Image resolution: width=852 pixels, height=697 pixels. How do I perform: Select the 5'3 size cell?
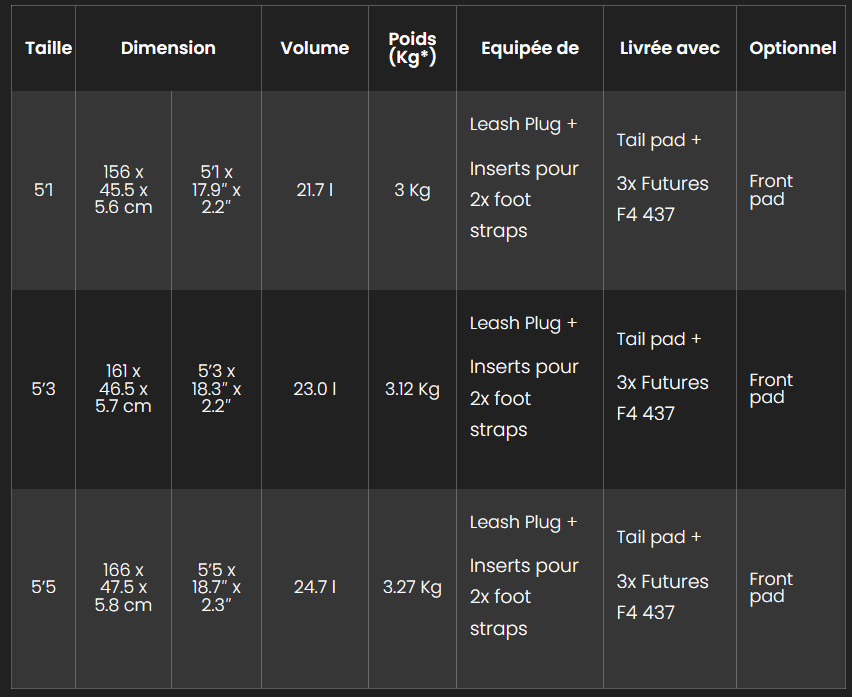point(44,389)
